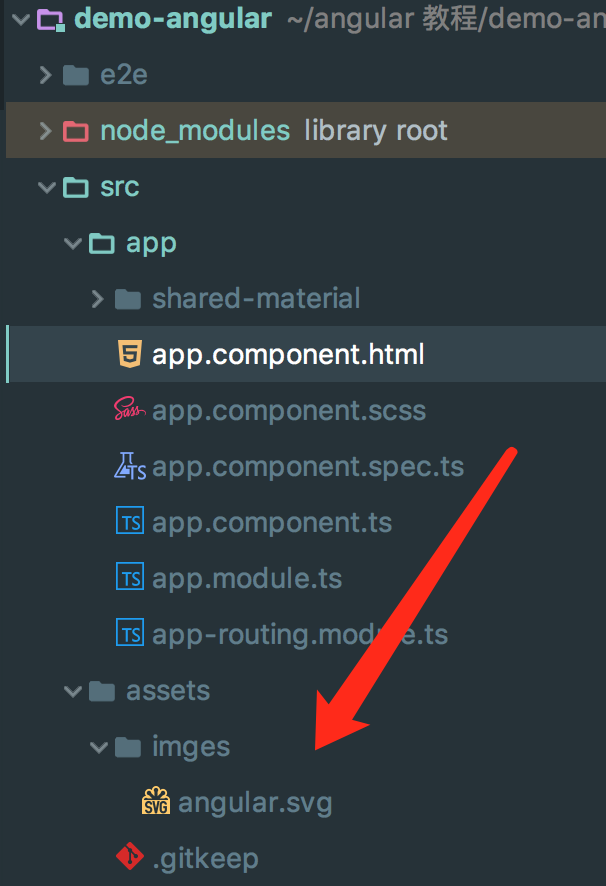606x886 pixels.
Task: Click the Sass icon for app.component.scss
Action: pyautogui.click(x=129, y=410)
